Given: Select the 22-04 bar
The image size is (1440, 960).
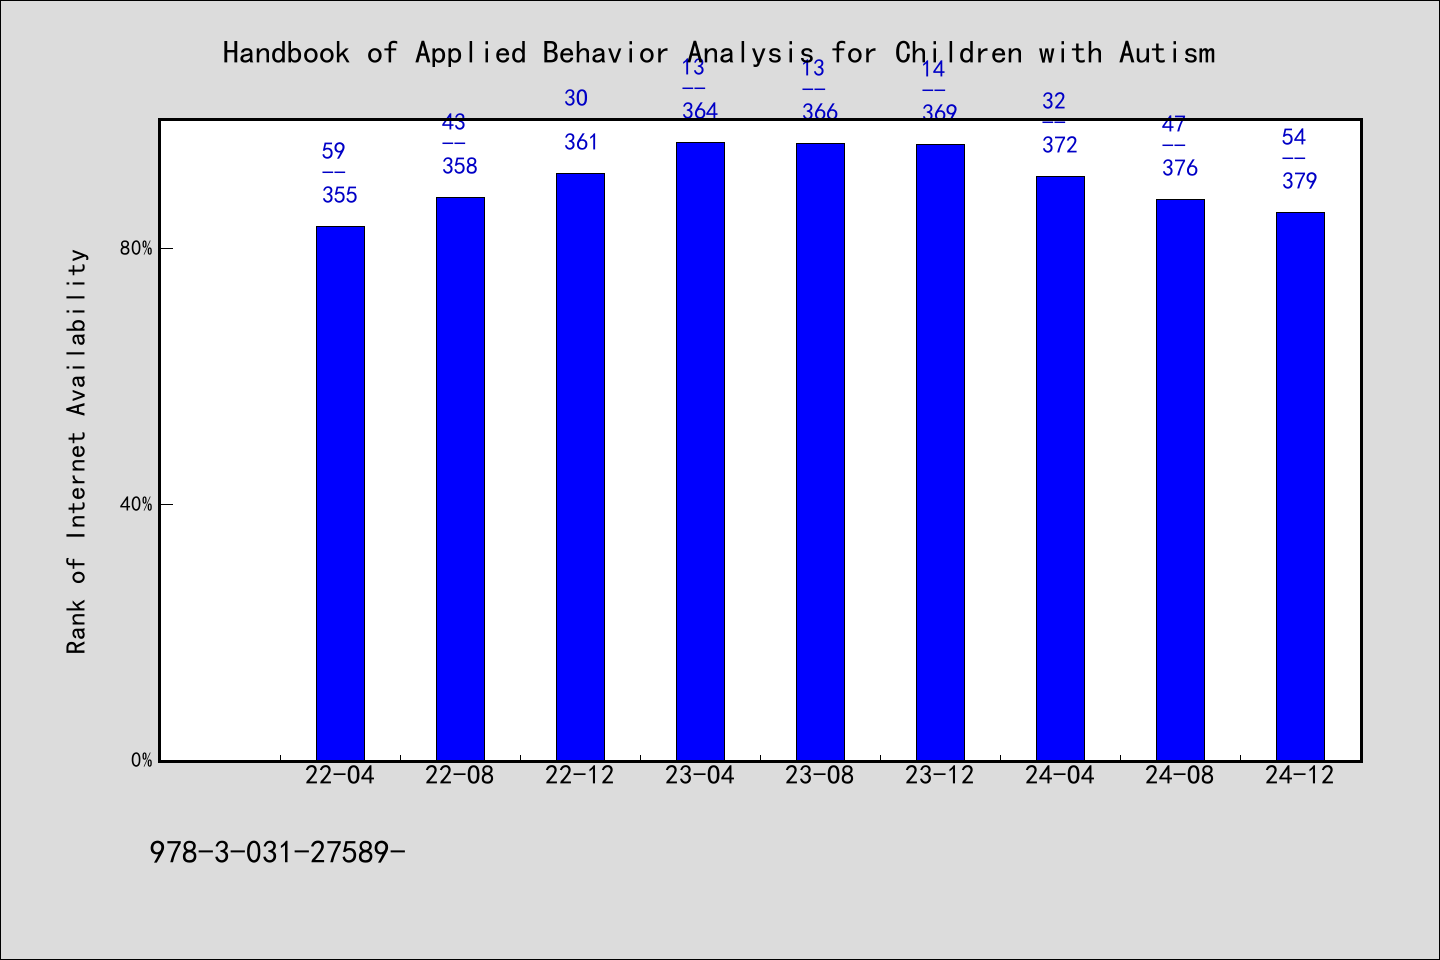Looking at the screenshot, I should point(340,493).
